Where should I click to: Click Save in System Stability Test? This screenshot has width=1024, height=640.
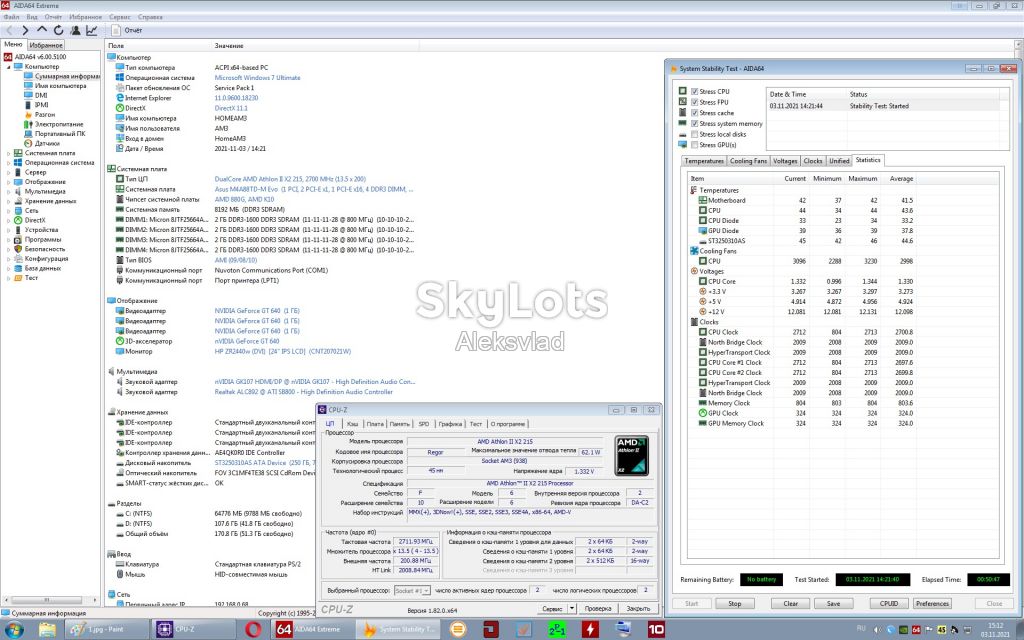pyautogui.click(x=833, y=603)
